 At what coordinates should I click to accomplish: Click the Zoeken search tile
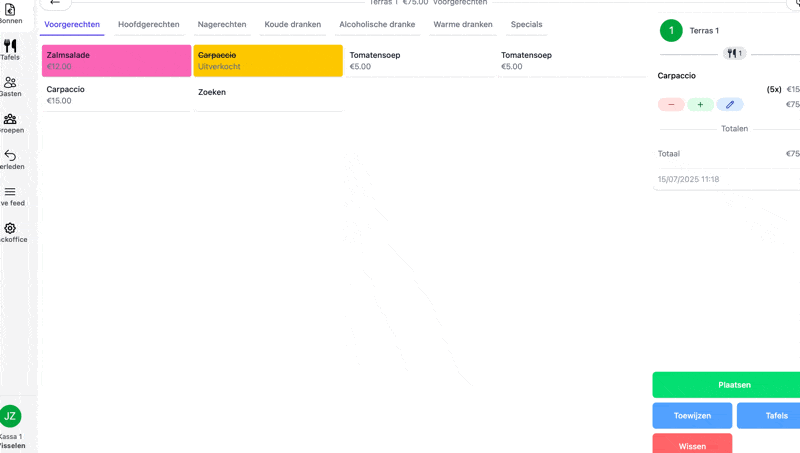[268, 93]
